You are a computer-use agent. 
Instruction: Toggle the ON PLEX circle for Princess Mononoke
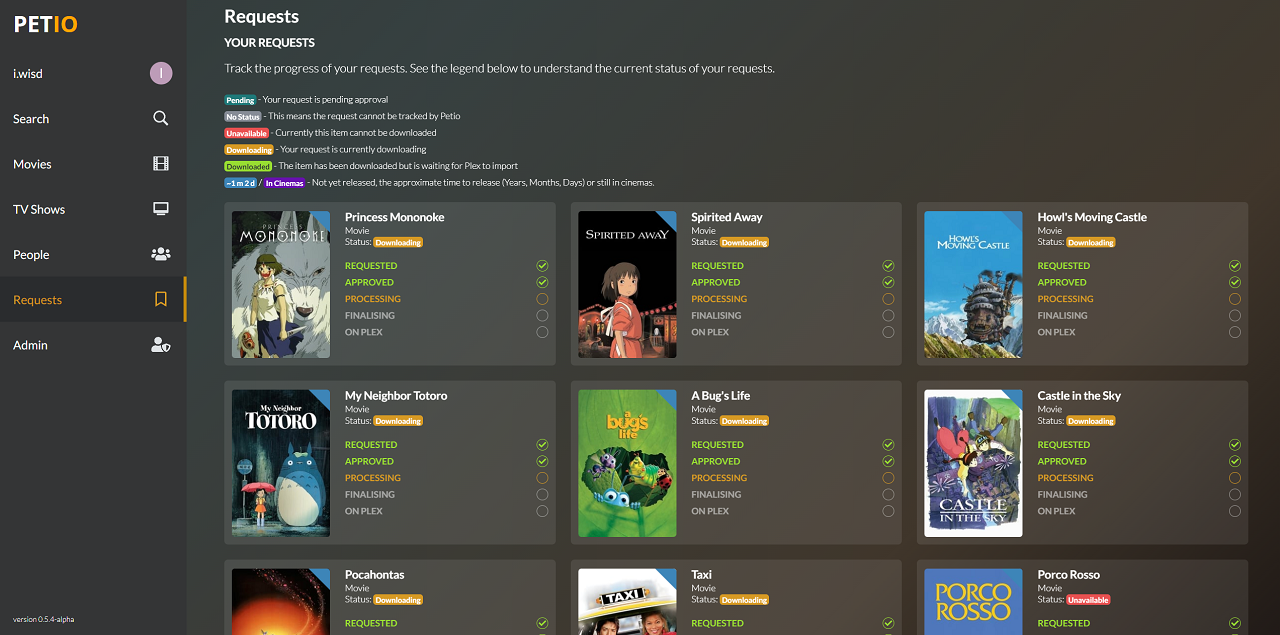tap(542, 331)
